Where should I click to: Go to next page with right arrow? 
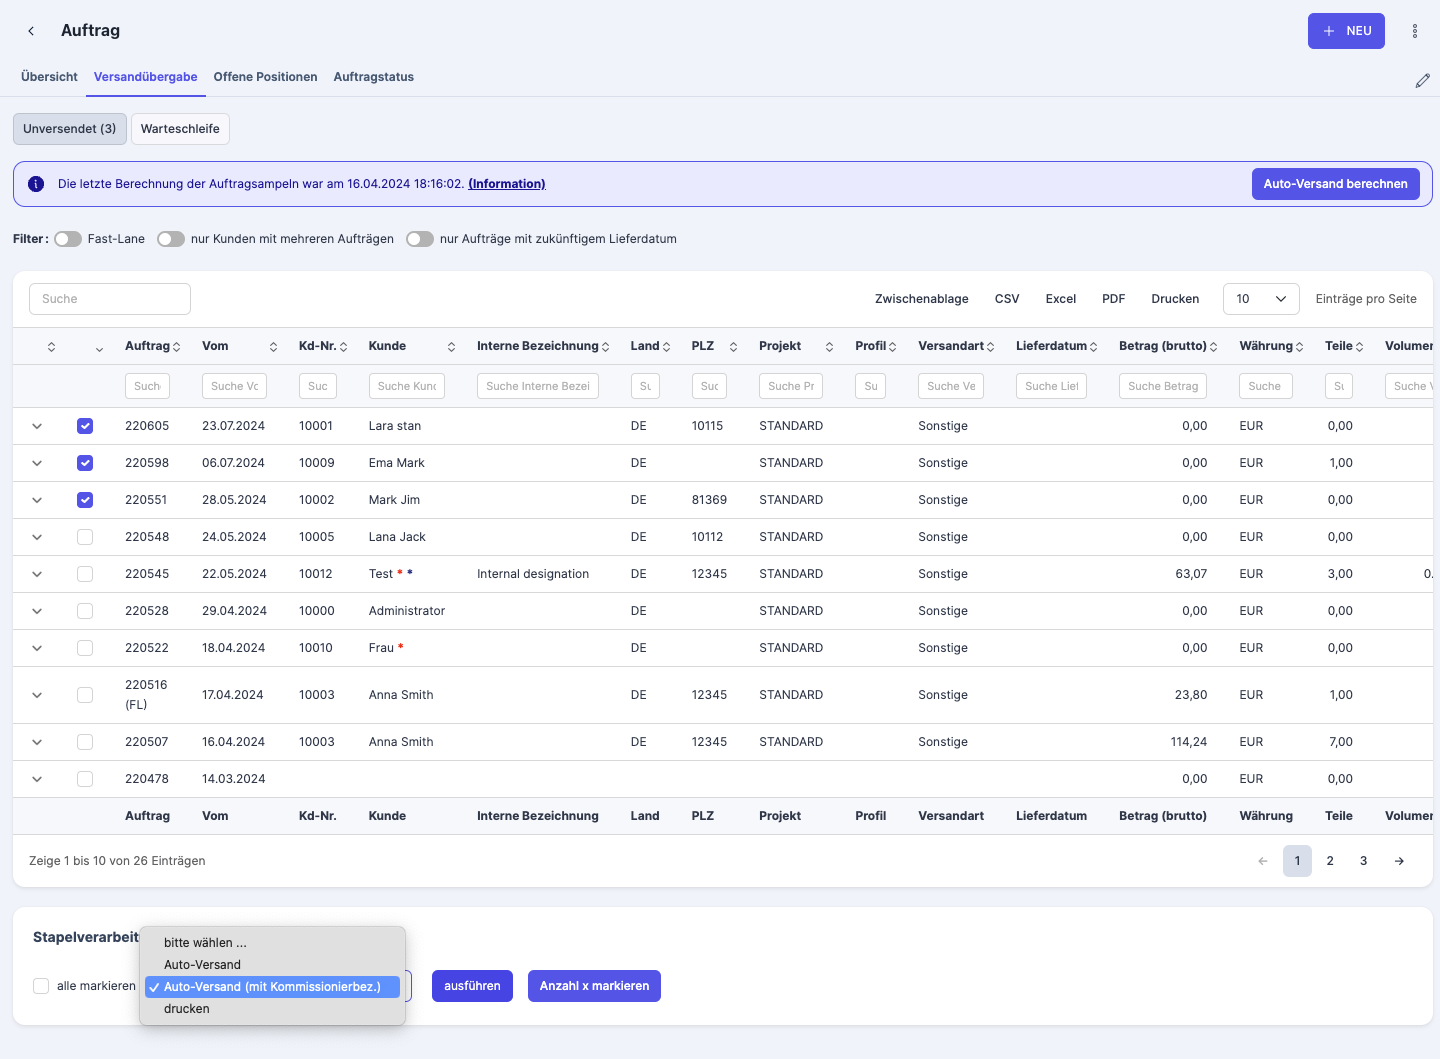click(1399, 861)
